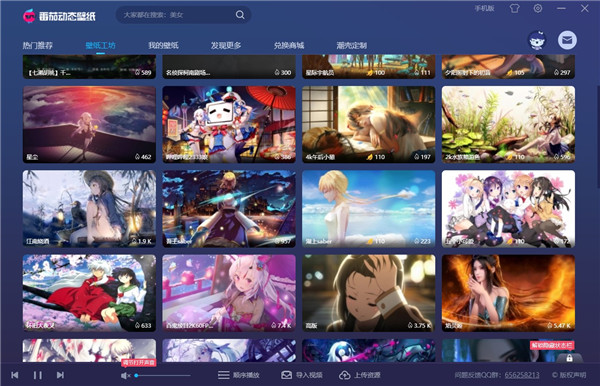Skip to the previous wallpaper
Screen dimensions: 600x386
pos(15,375)
